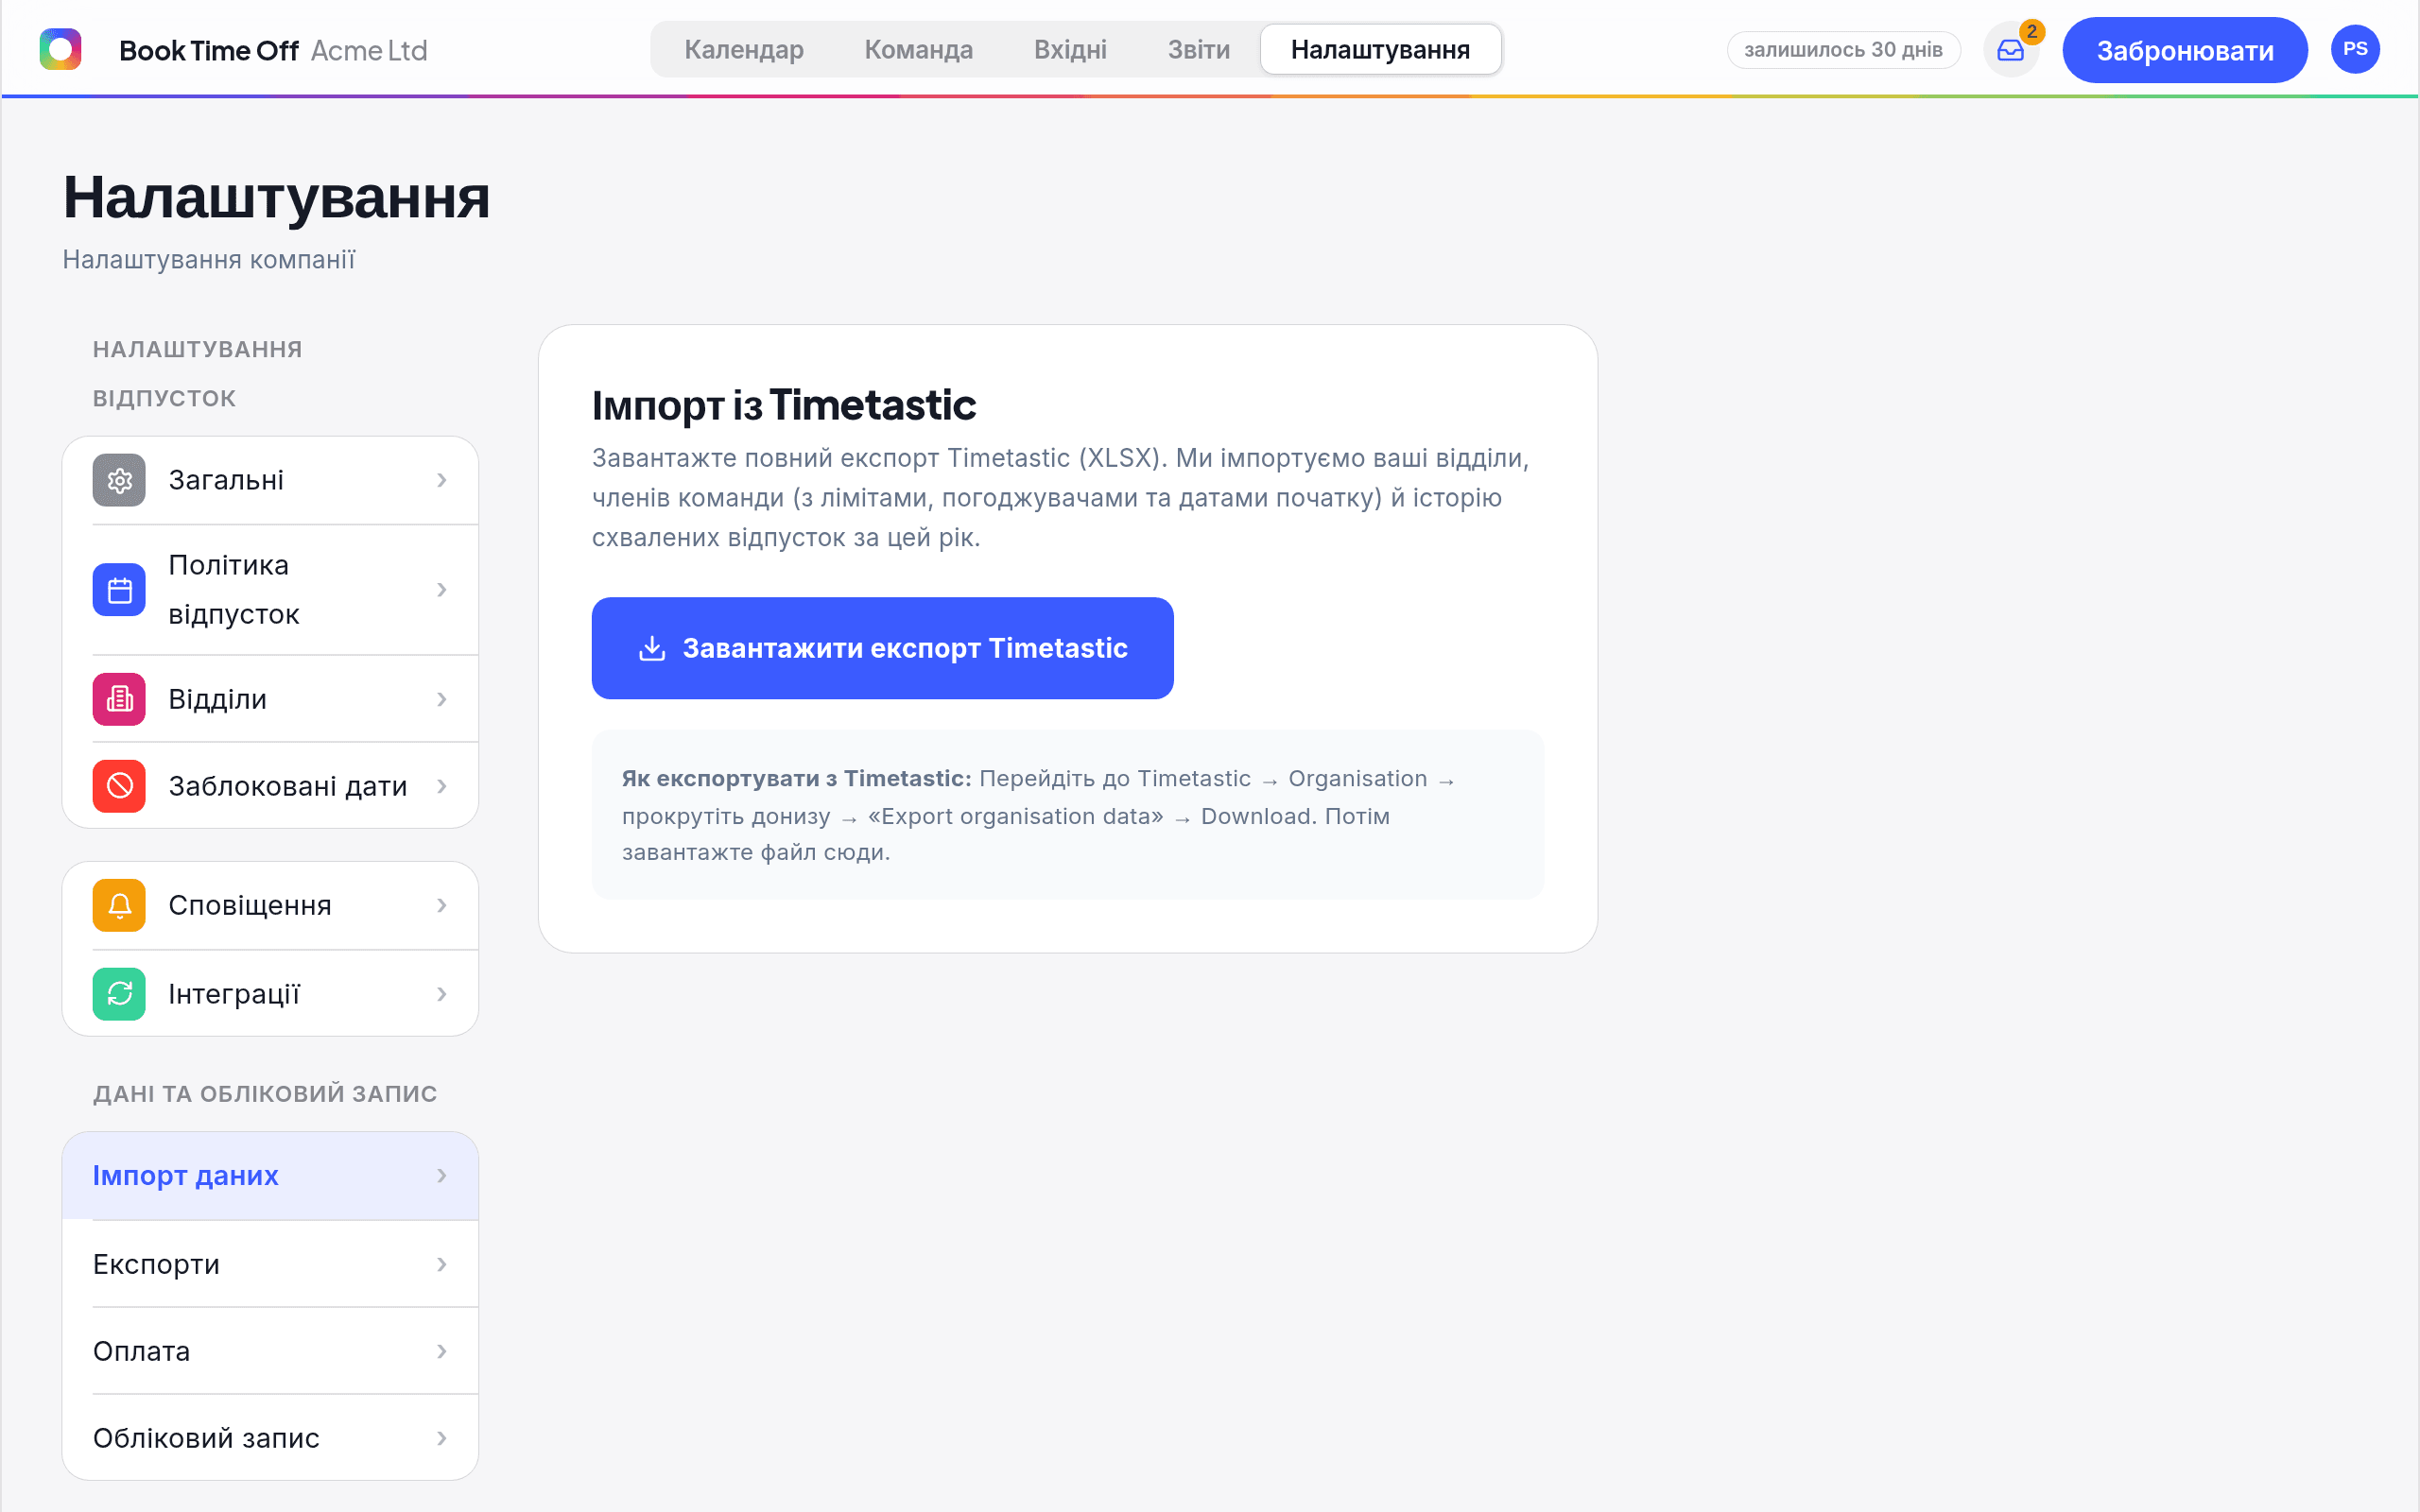Open the Сповіщення settings section
The image size is (2420, 1512).
pyautogui.click(x=270, y=905)
